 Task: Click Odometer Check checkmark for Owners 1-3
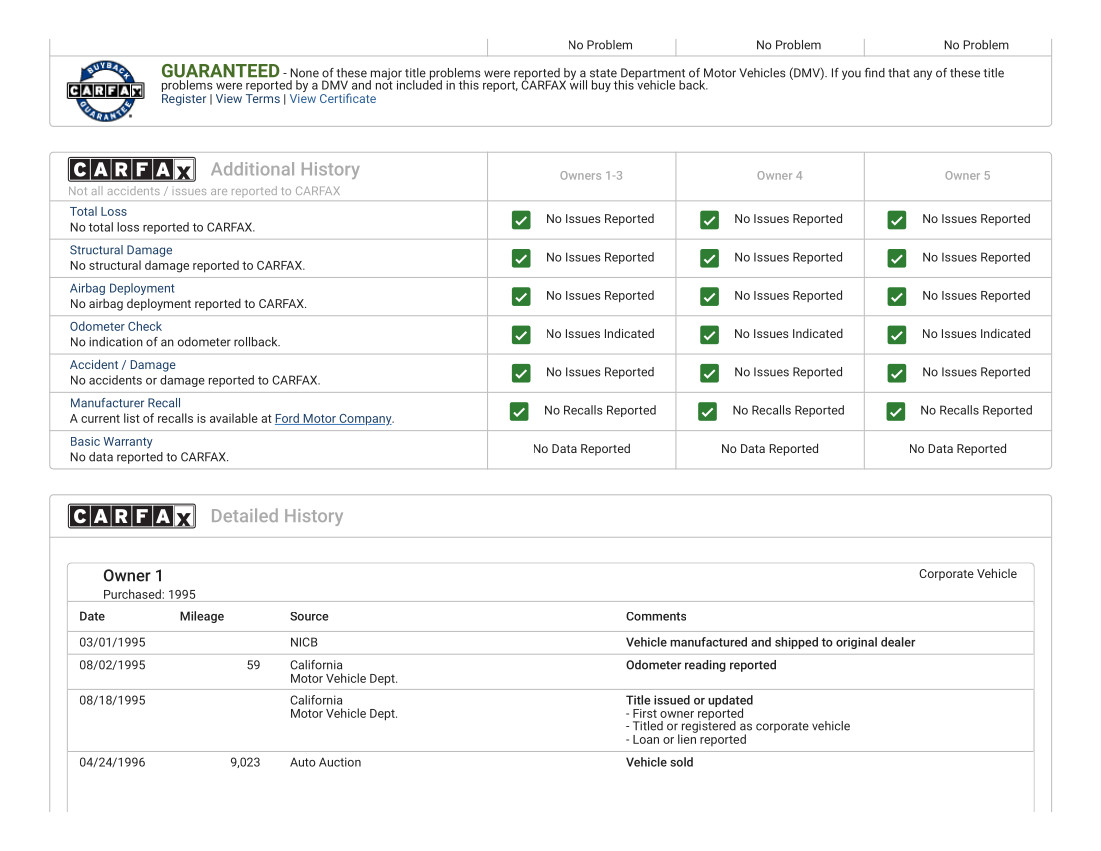click(521, 335)
